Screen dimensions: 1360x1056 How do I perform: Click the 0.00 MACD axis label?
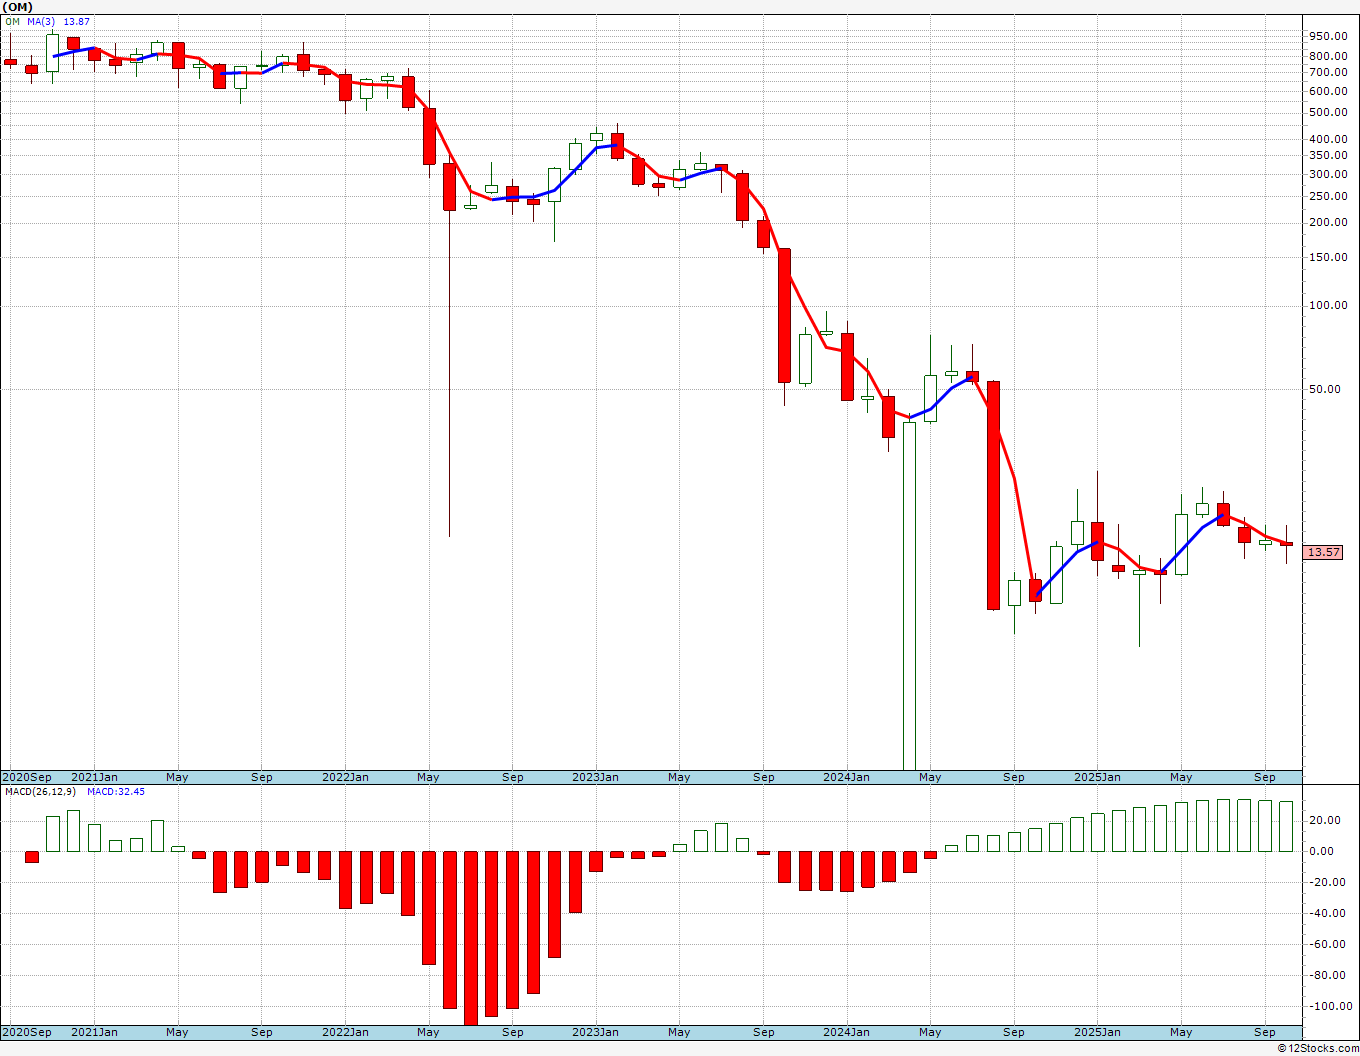[1324, 852]
